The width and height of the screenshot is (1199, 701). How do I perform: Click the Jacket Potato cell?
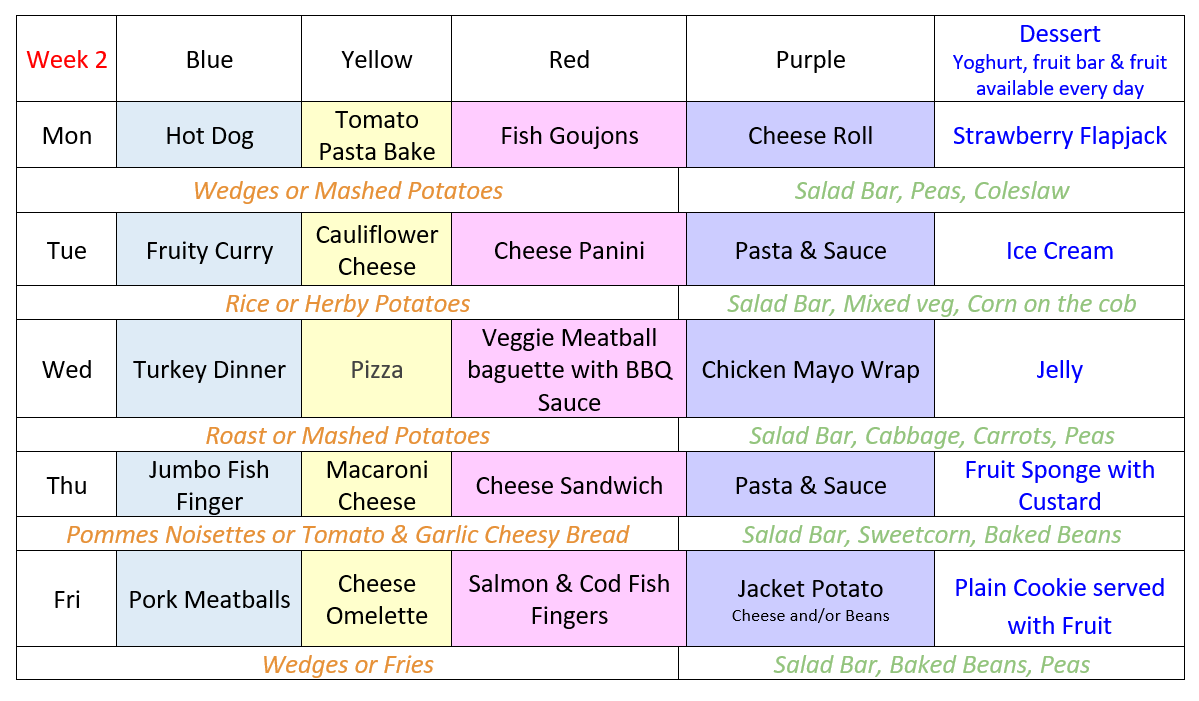pos(810,599)
